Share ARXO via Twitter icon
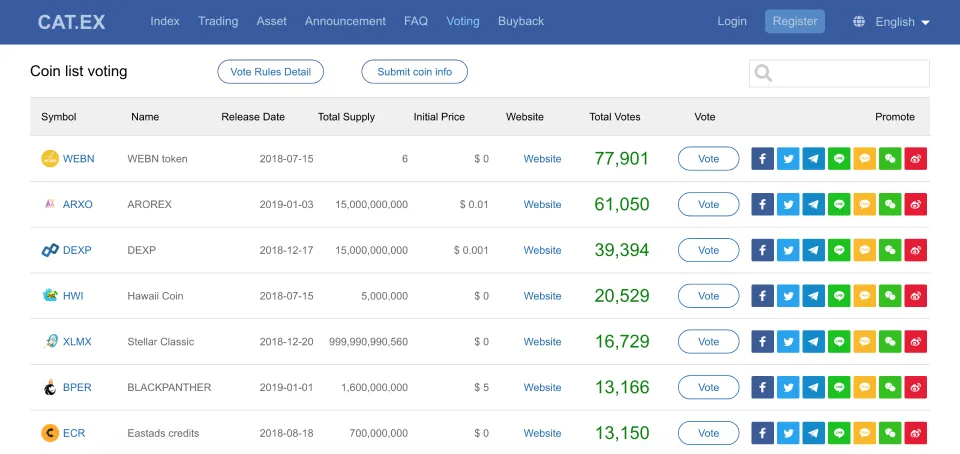 tap(788, 204)
